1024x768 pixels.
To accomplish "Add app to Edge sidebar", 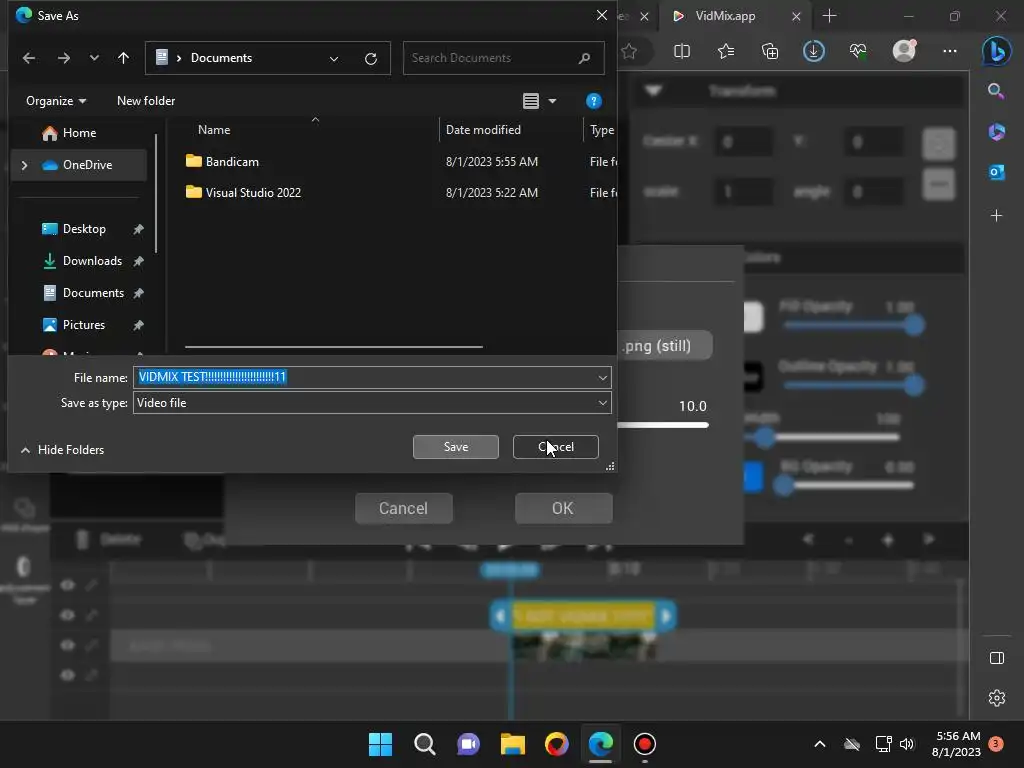I will click(997, 216).
